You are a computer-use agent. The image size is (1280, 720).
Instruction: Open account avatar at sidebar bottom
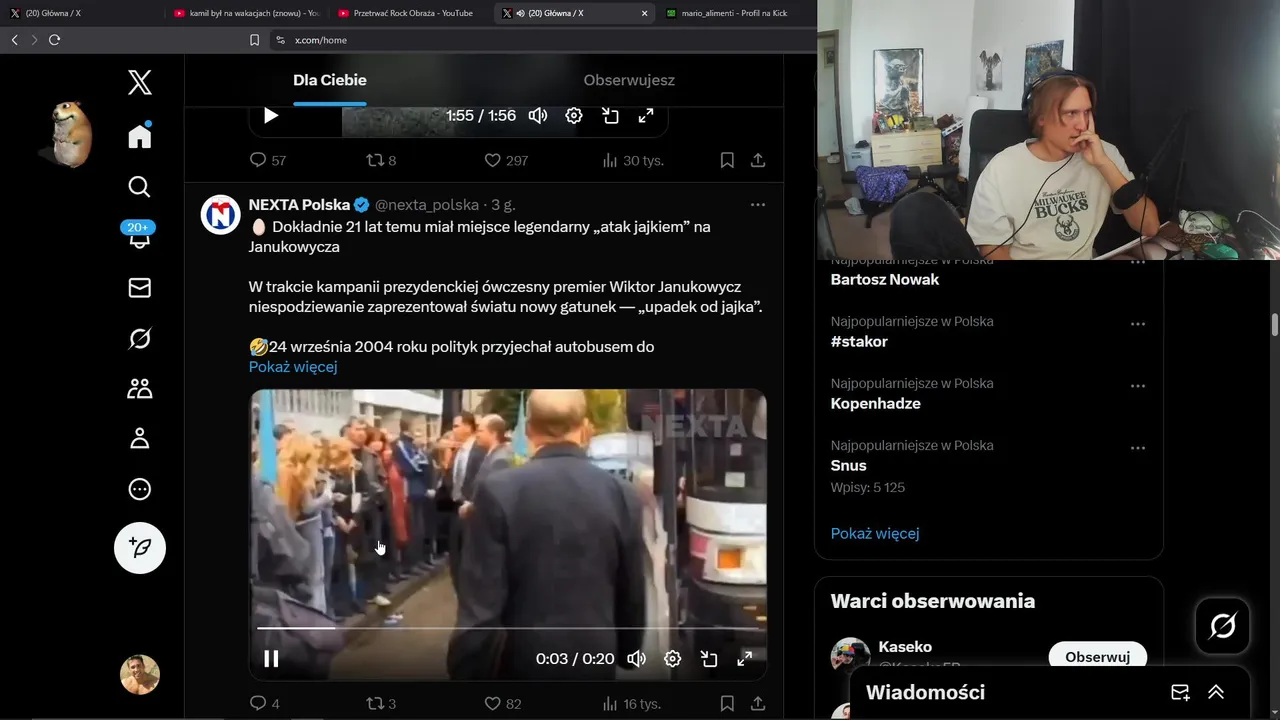pyautogui.click(x=140, y=675)
